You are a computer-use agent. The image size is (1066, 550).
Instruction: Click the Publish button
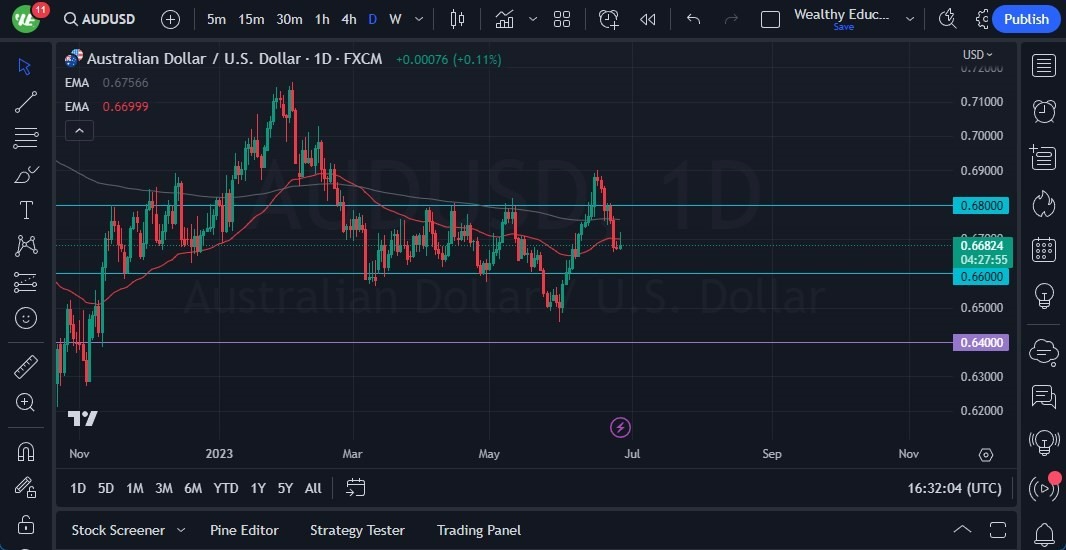point(1026,19)
